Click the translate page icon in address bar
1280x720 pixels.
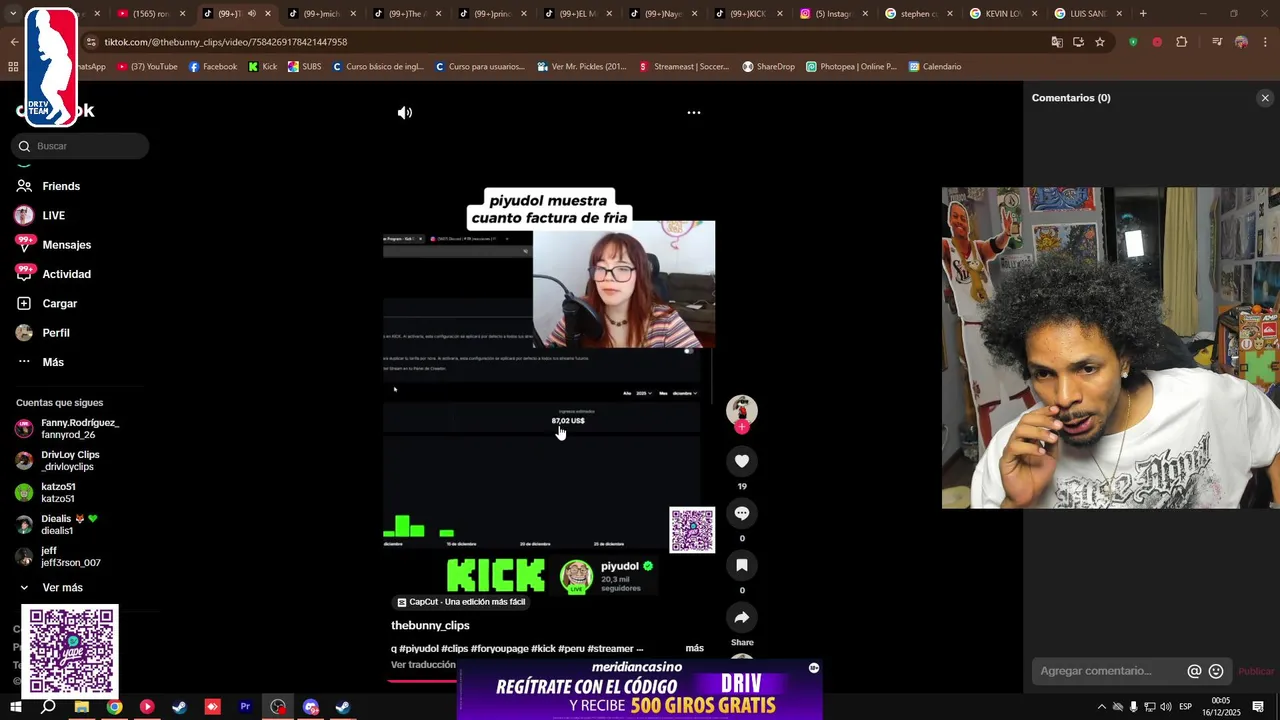1057,42
